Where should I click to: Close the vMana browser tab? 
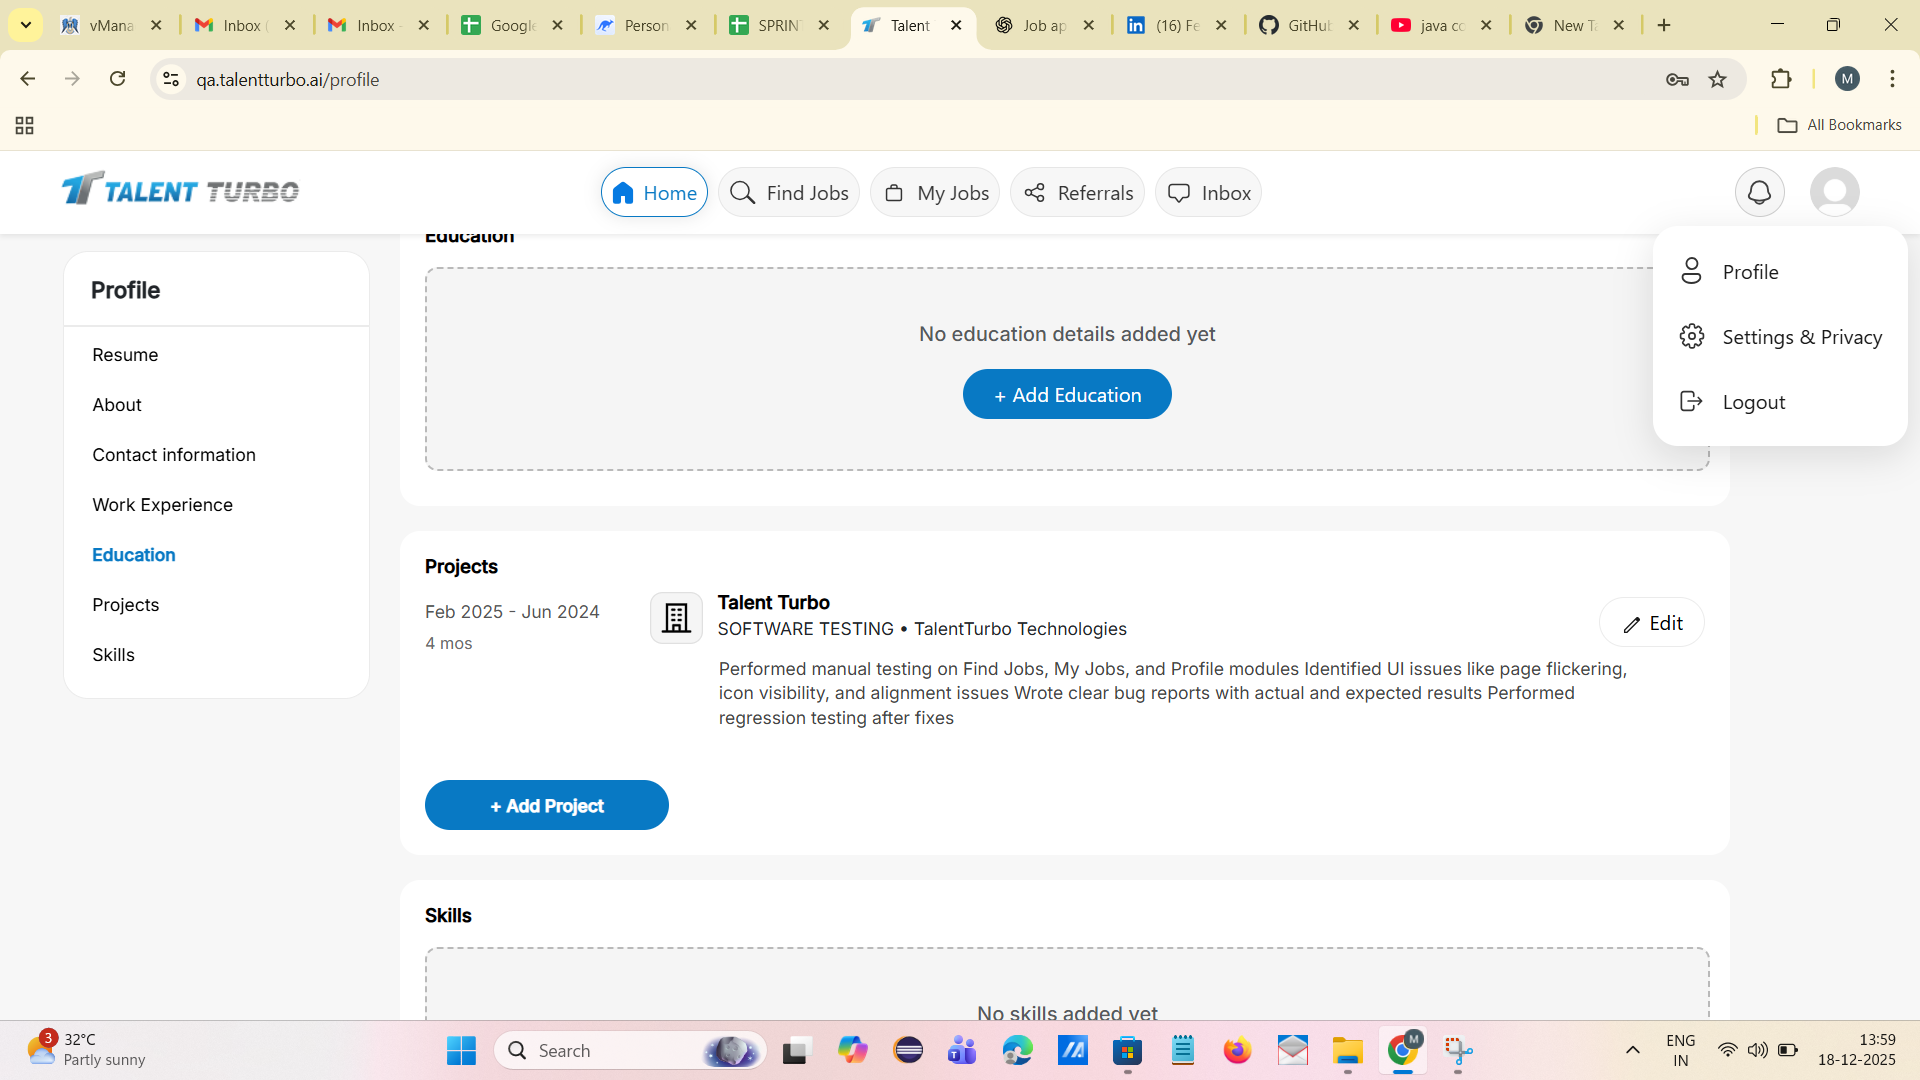(x=156, y=25)
